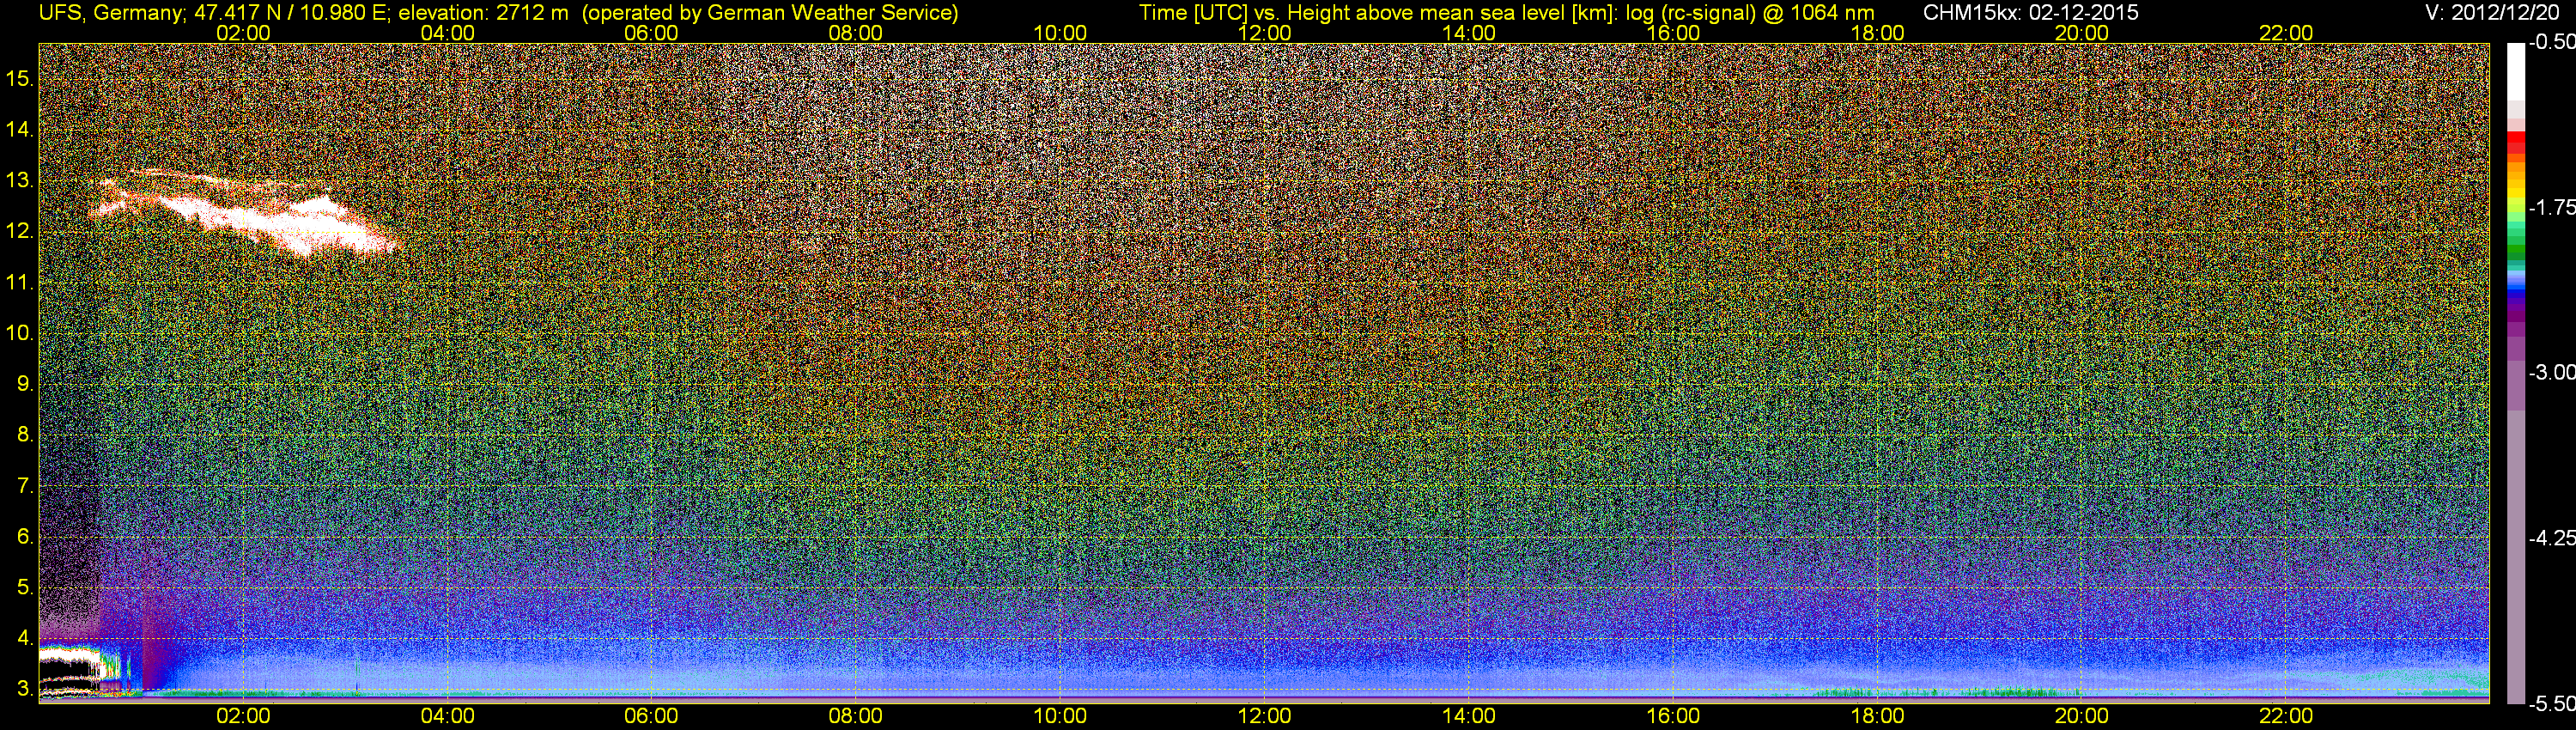Click the height axis label 15 km
Screen dimensions: 2576x730
pyautogui.click(x=19, y=78)
